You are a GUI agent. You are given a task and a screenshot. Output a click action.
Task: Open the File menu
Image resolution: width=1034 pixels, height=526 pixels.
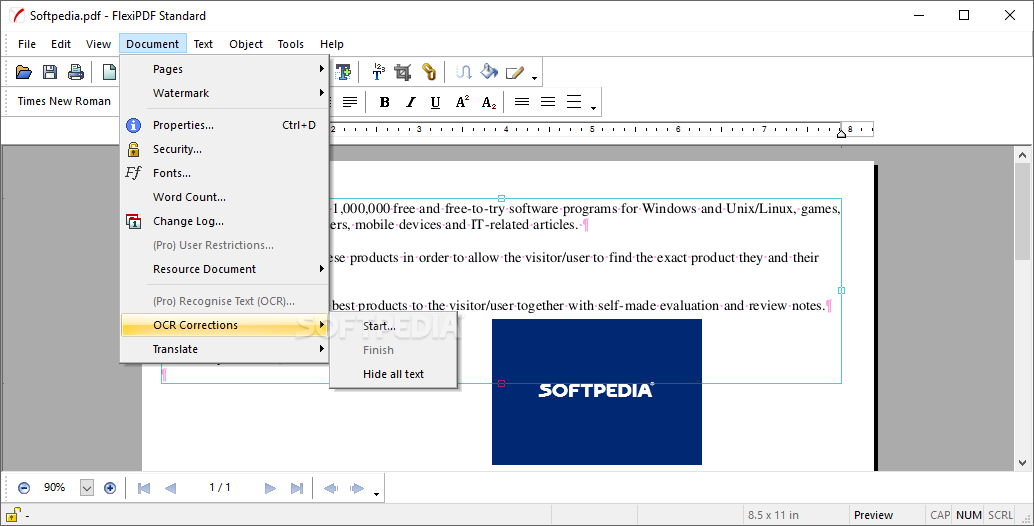coord(27,44)
